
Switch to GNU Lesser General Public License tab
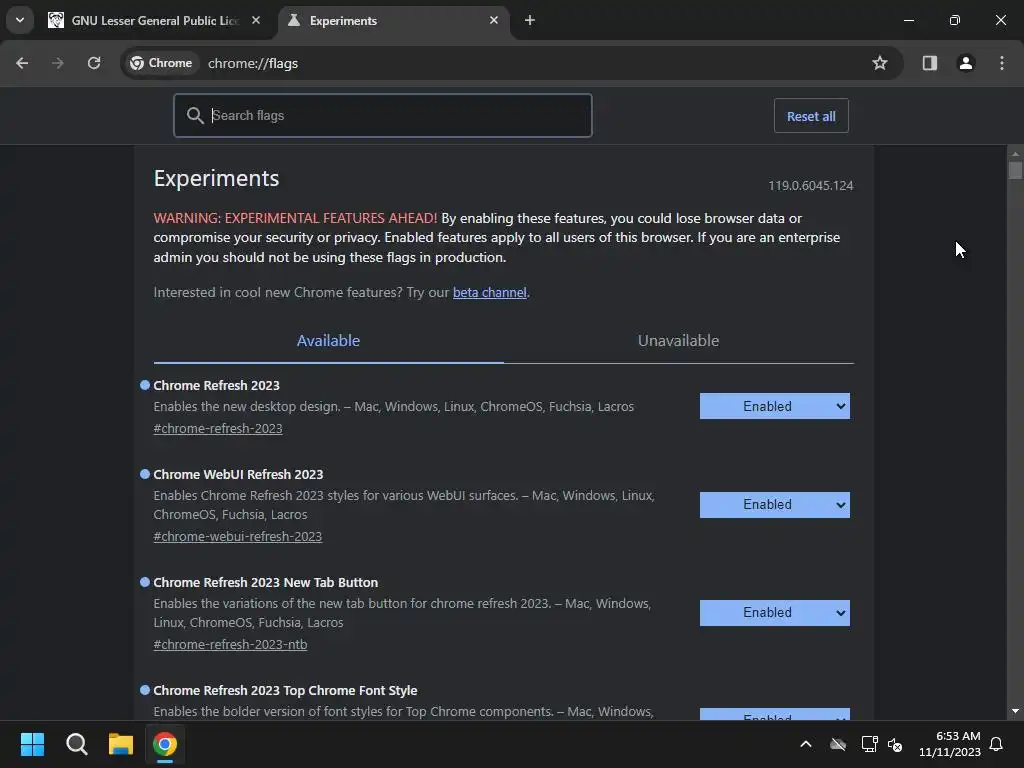tap(155, 20)
